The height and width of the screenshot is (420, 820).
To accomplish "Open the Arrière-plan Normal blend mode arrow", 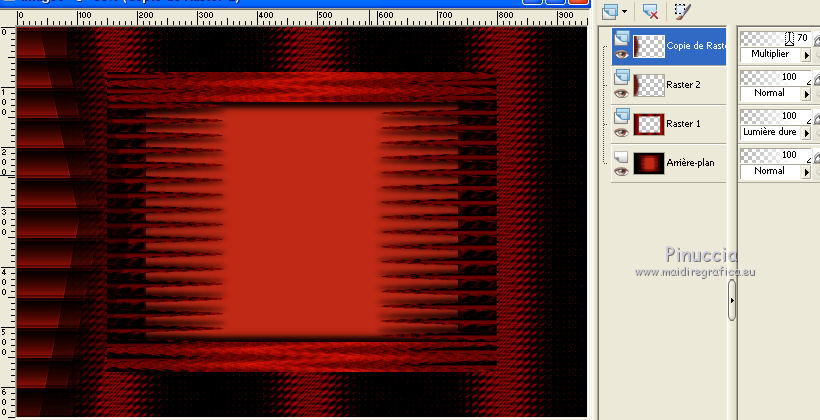I will tap(806, 172).
